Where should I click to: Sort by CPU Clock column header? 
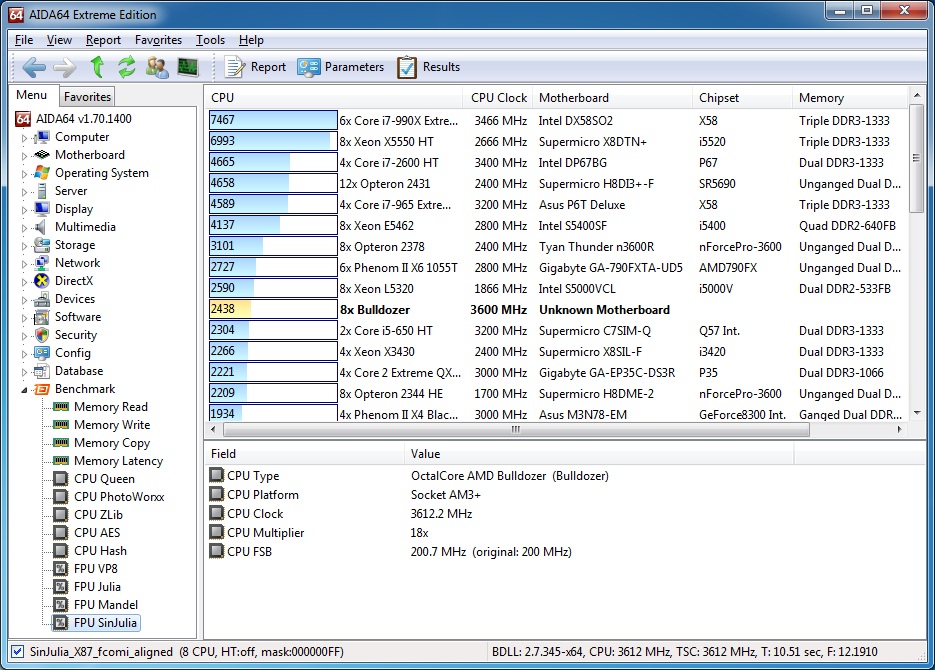click(498, 98)
